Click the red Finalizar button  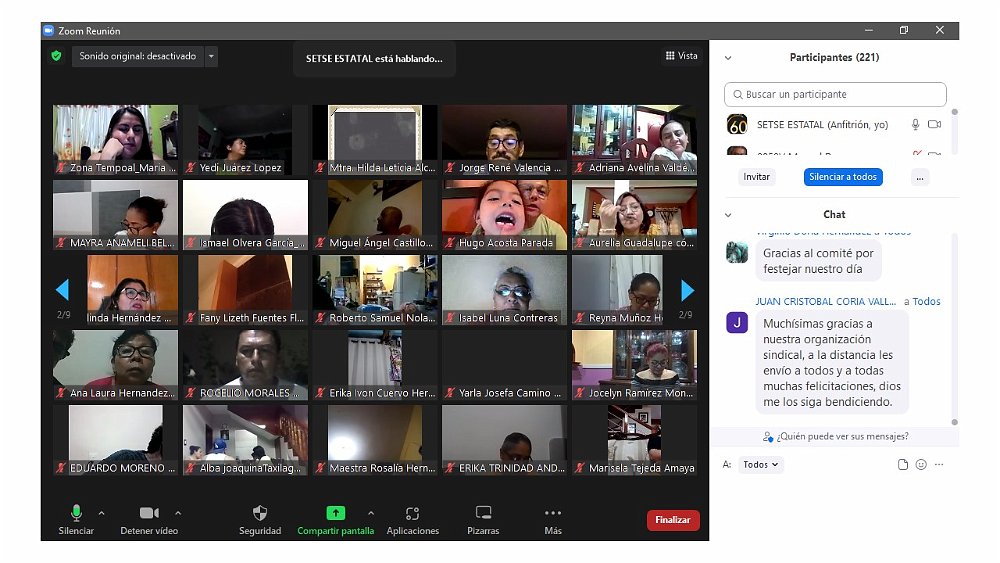673,520
